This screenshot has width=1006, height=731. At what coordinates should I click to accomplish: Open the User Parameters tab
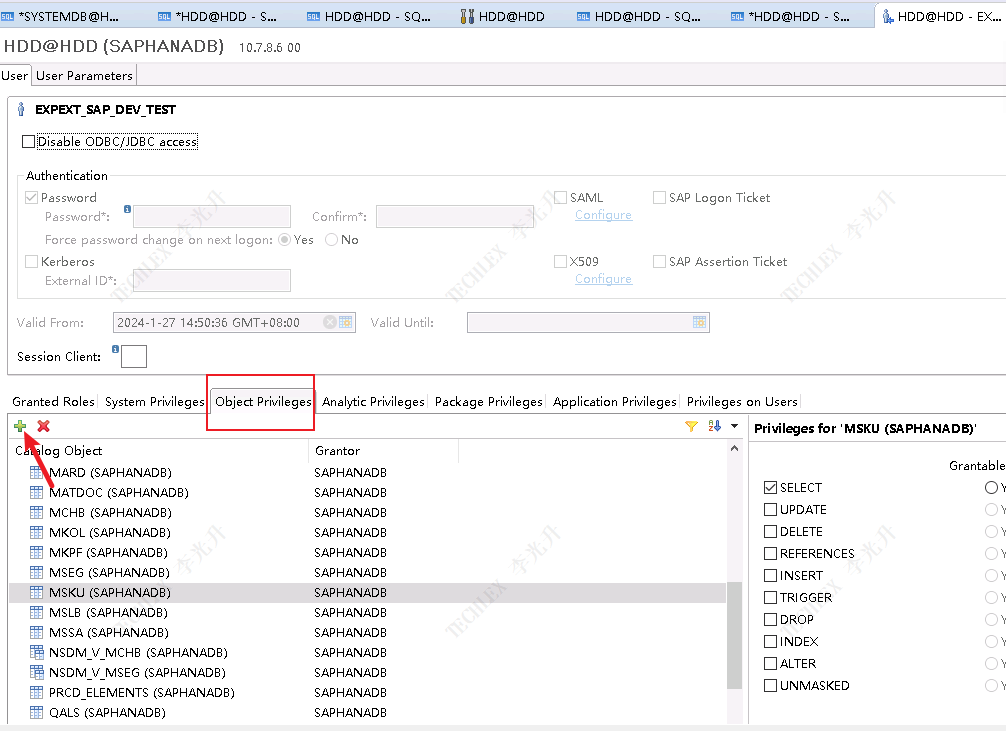[84, 76]
